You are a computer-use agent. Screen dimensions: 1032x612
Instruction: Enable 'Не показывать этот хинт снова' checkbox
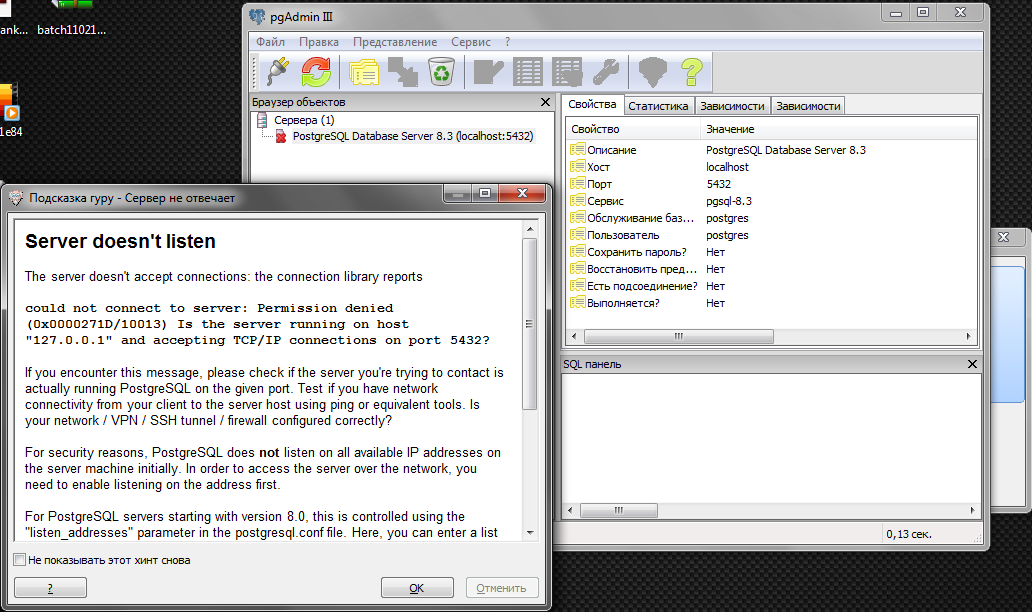coord(20,560)
